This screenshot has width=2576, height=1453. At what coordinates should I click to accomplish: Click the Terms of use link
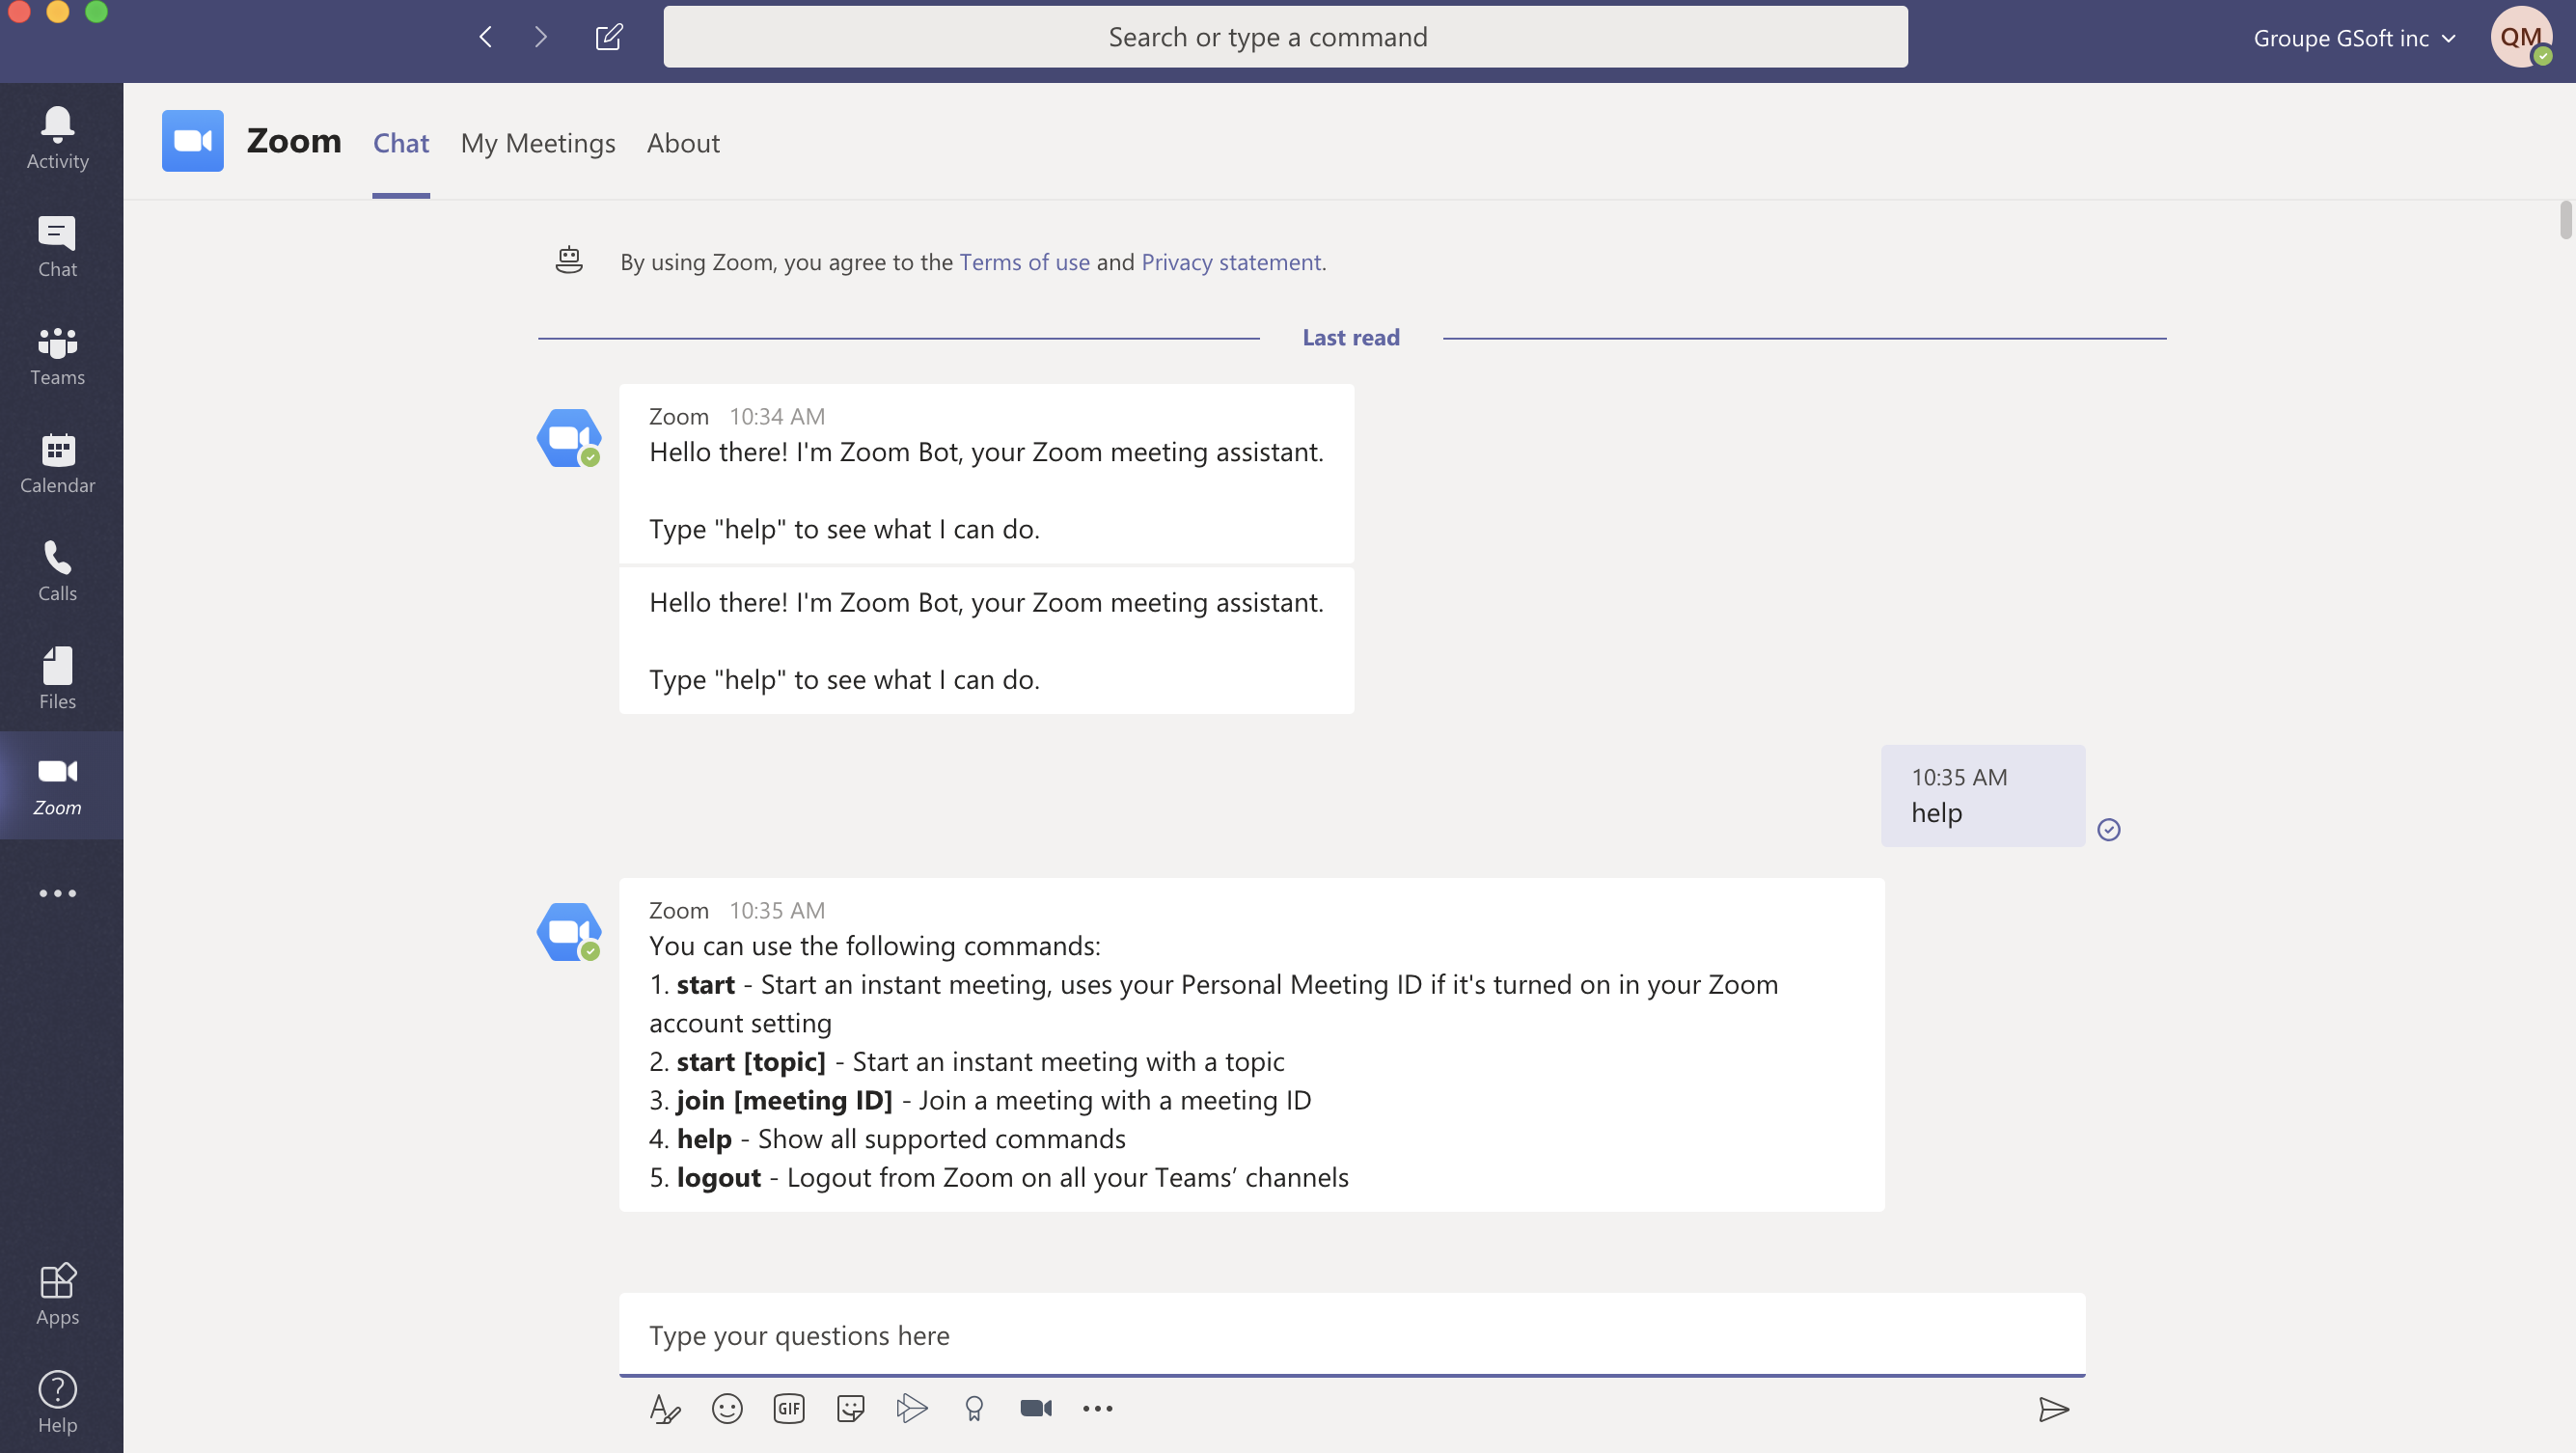point(1025,260)
